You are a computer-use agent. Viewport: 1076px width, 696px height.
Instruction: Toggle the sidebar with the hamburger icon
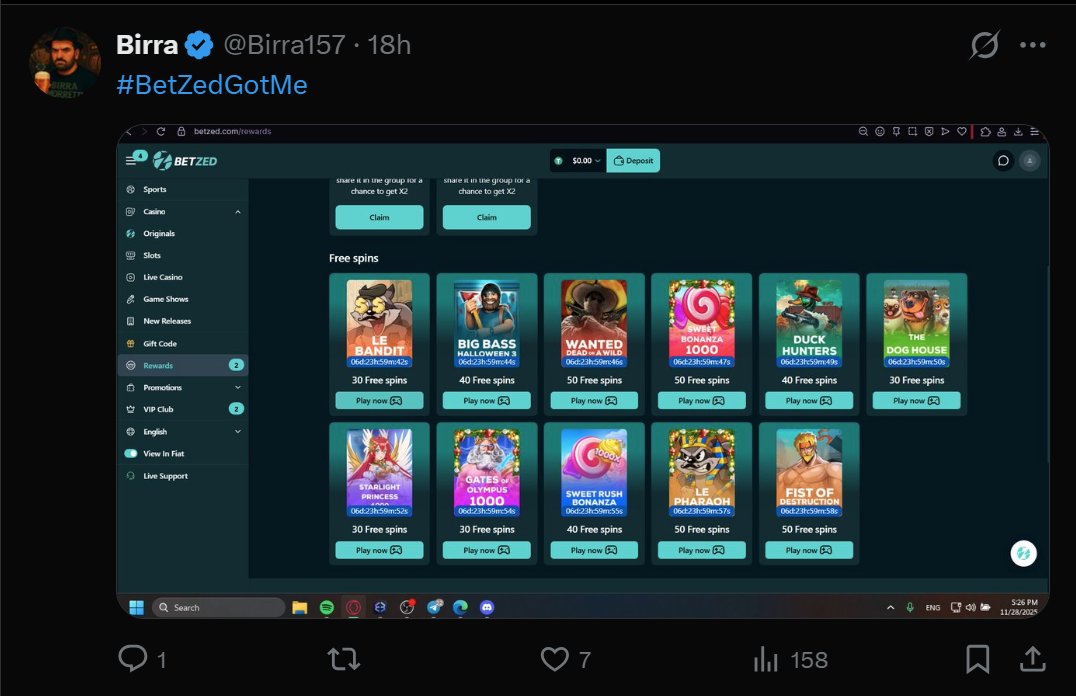[133, 159]
